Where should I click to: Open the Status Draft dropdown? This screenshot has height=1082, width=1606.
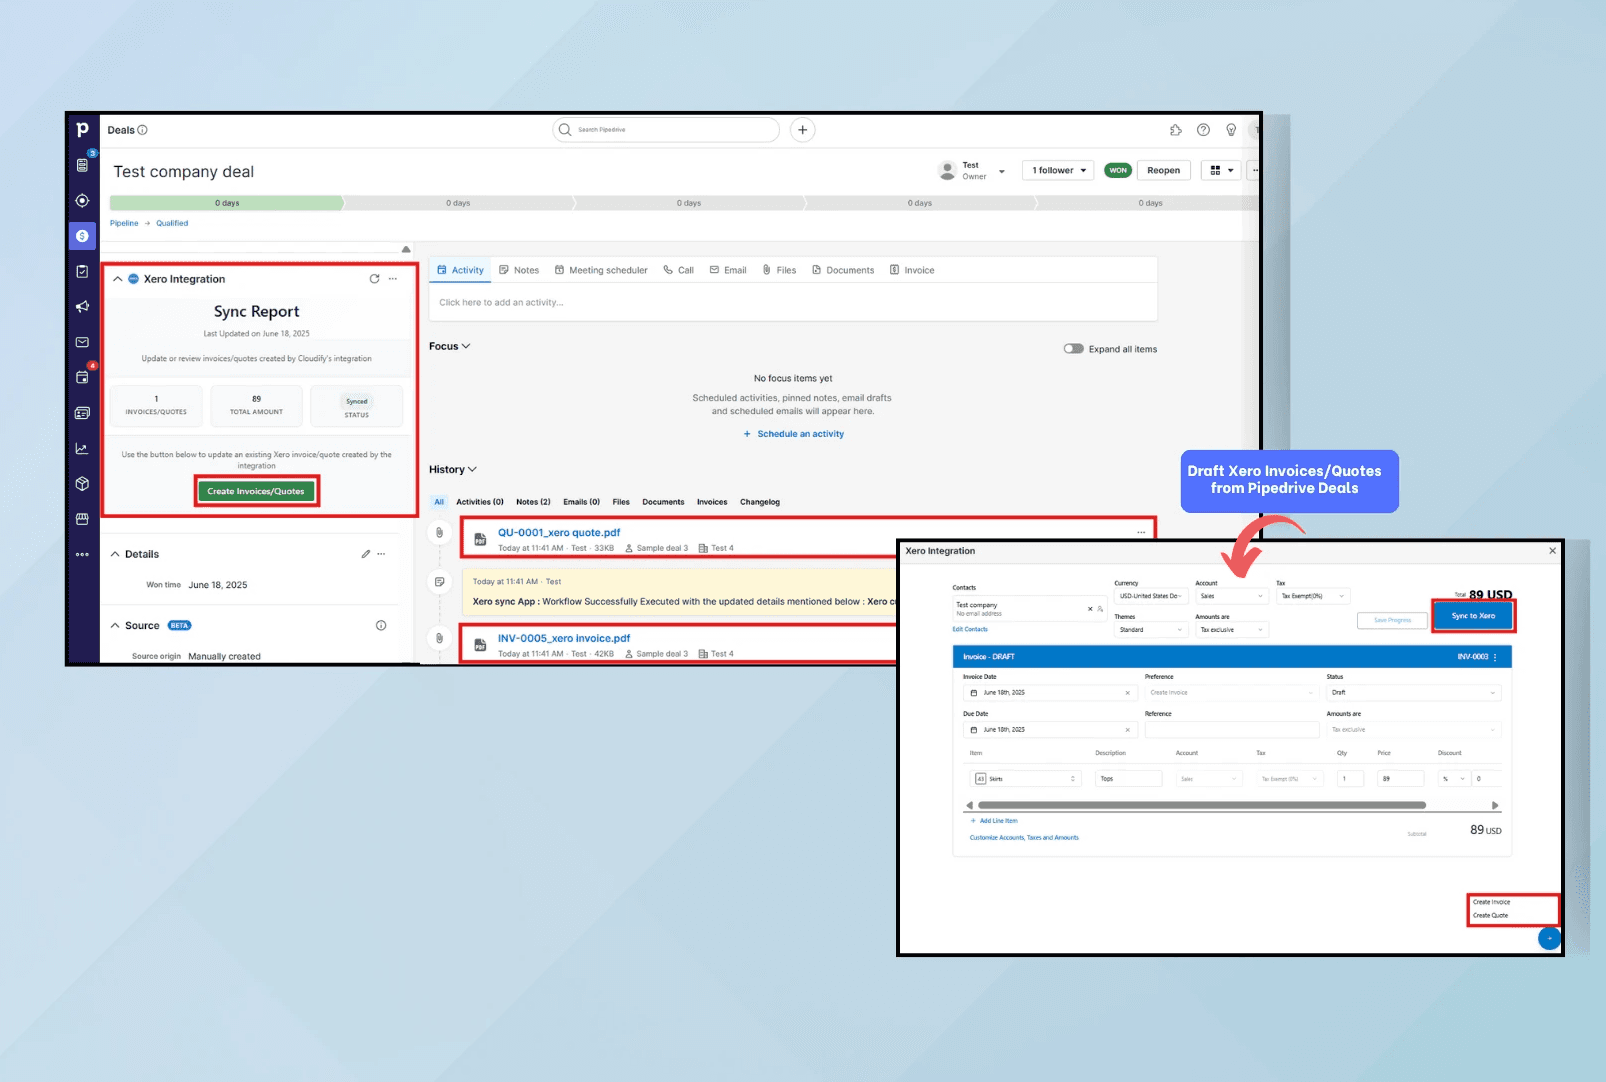point(1413,693)
